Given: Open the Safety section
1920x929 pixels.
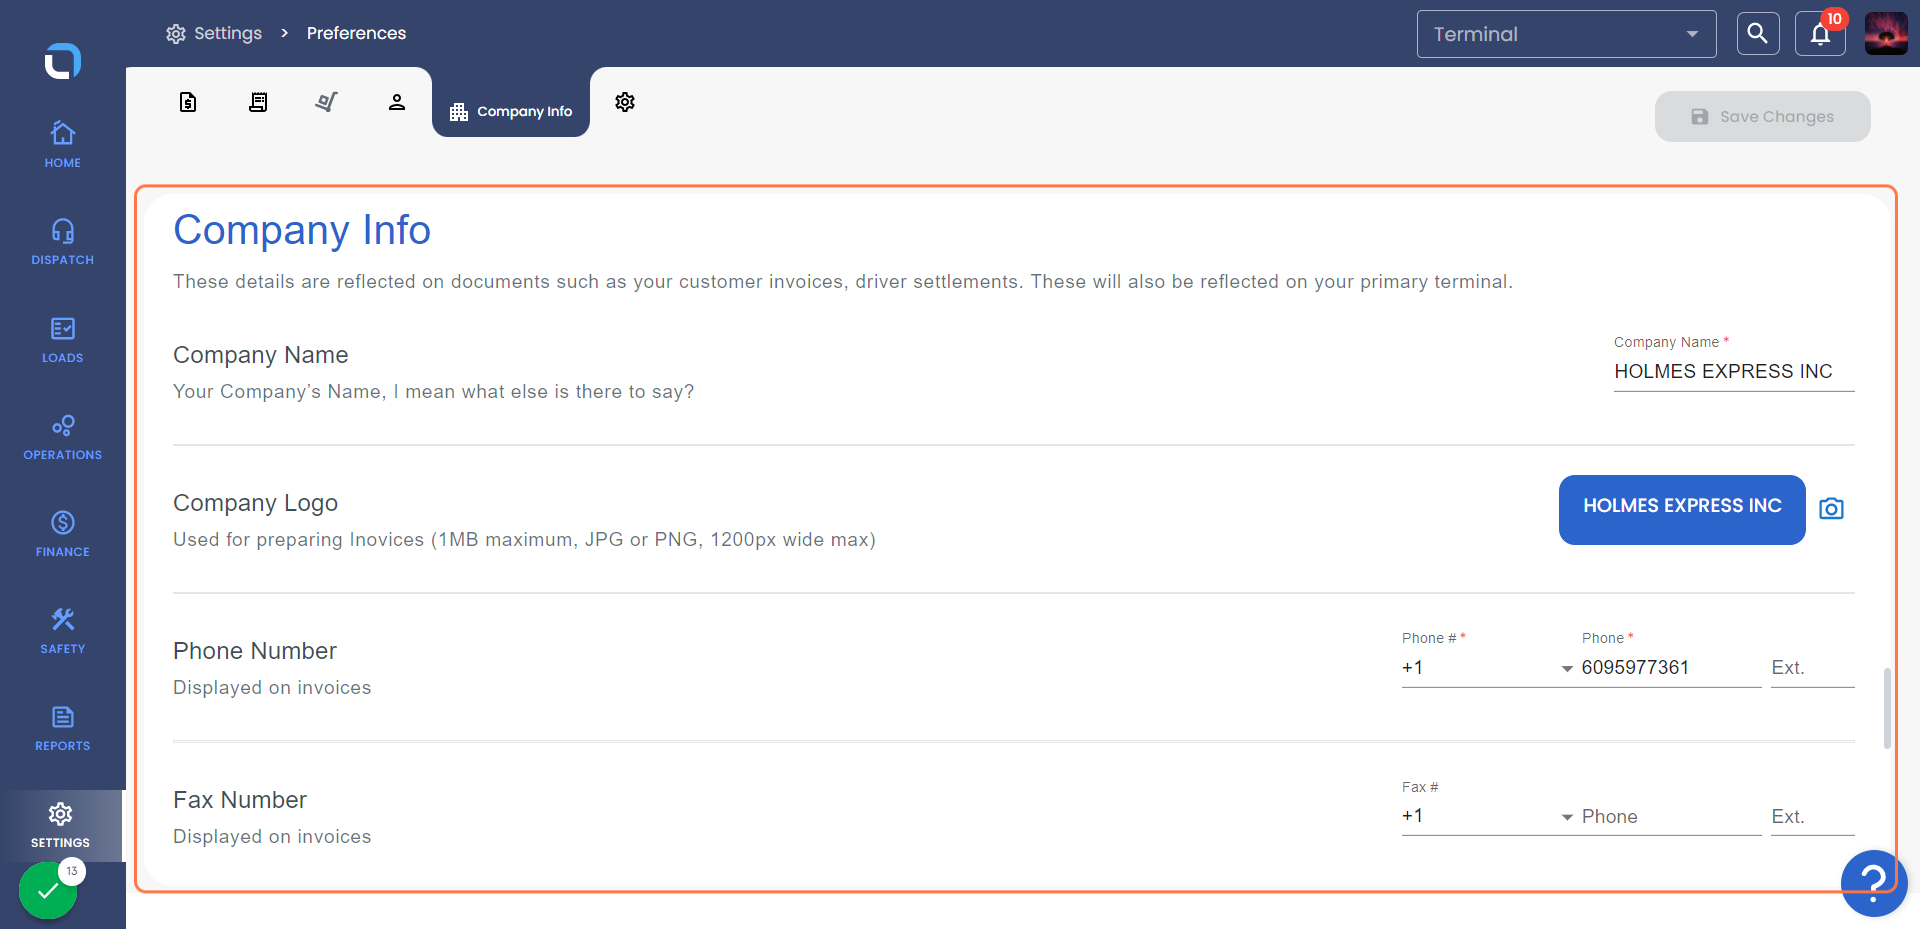Looking at the screenshot, I should click(62, 630).
